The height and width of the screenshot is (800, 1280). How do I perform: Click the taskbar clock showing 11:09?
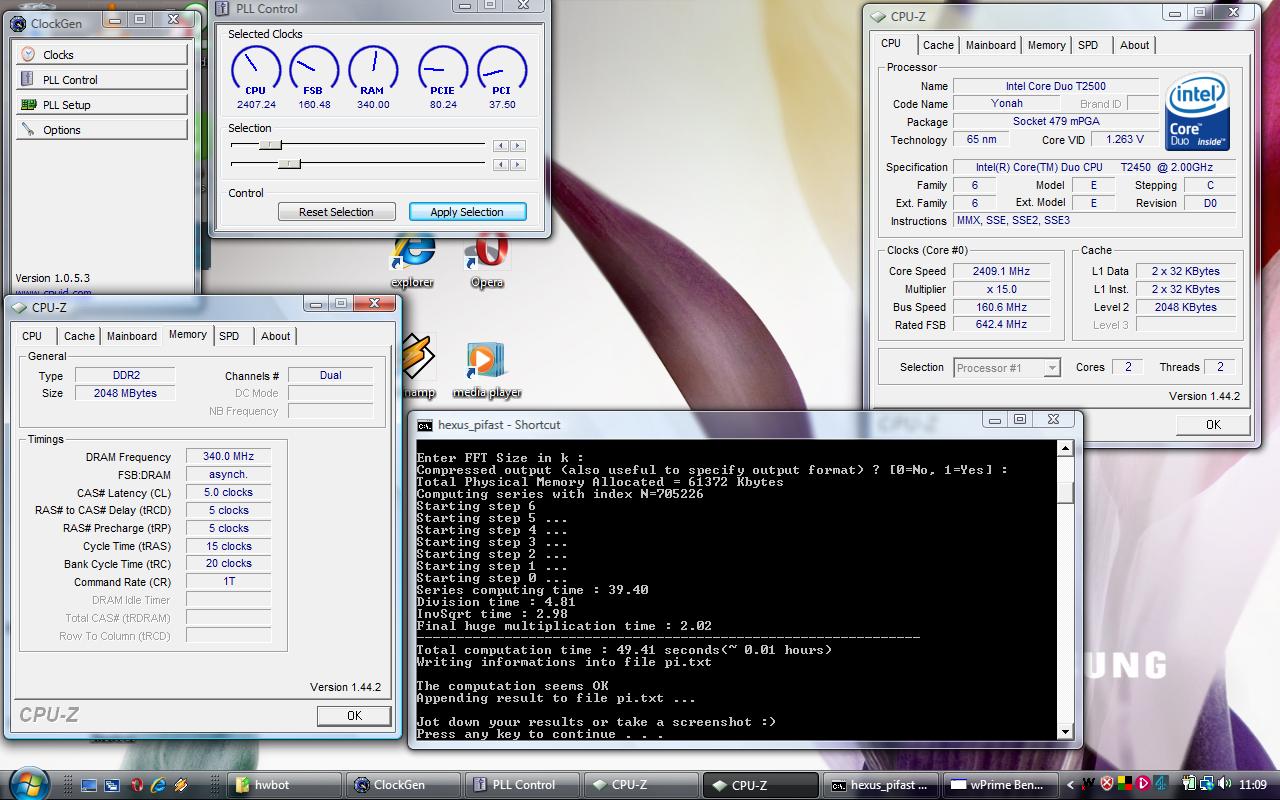1252,785
